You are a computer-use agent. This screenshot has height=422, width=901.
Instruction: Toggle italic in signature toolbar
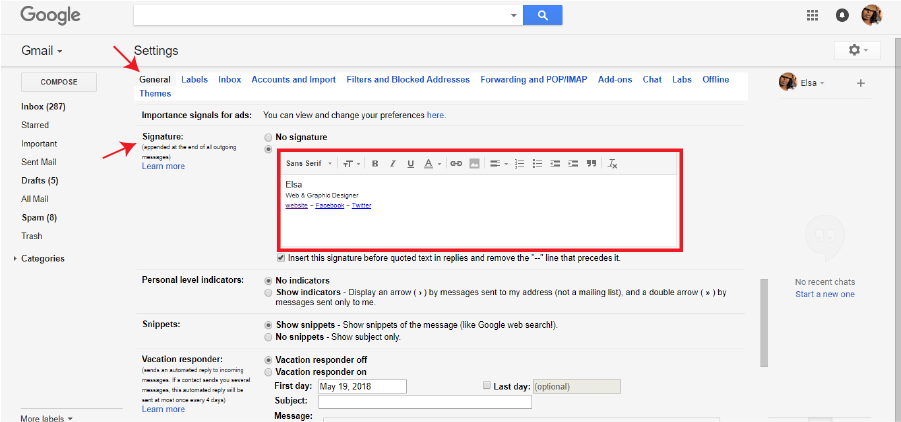pyautogui.click(x=392, y=164)
